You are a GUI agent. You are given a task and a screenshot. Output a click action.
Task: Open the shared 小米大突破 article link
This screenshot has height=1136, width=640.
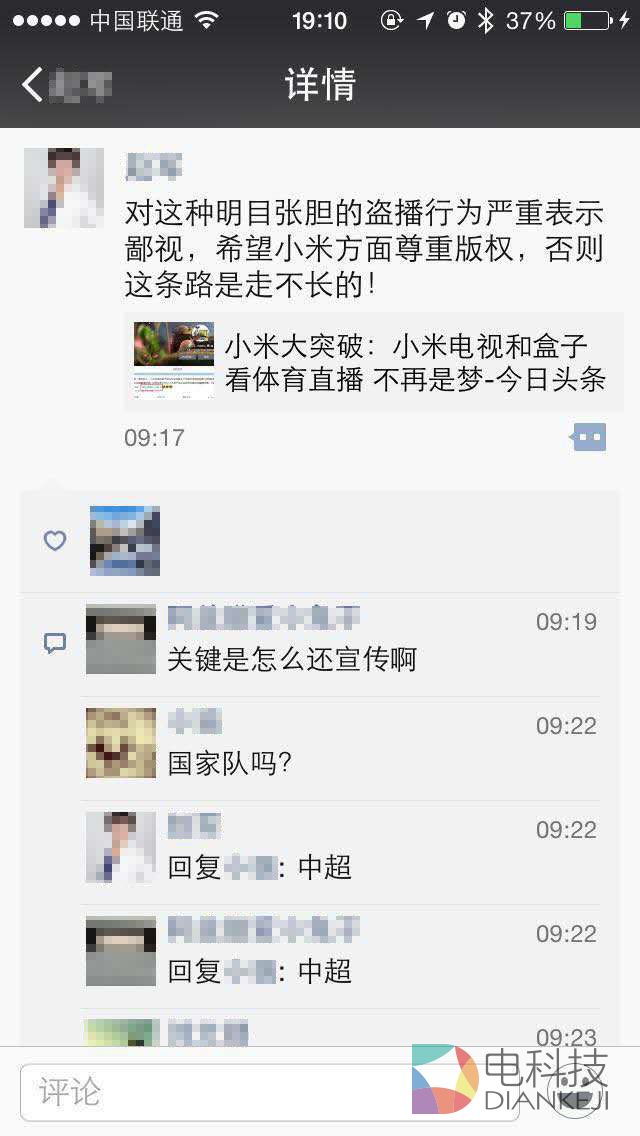pos(414,363)
